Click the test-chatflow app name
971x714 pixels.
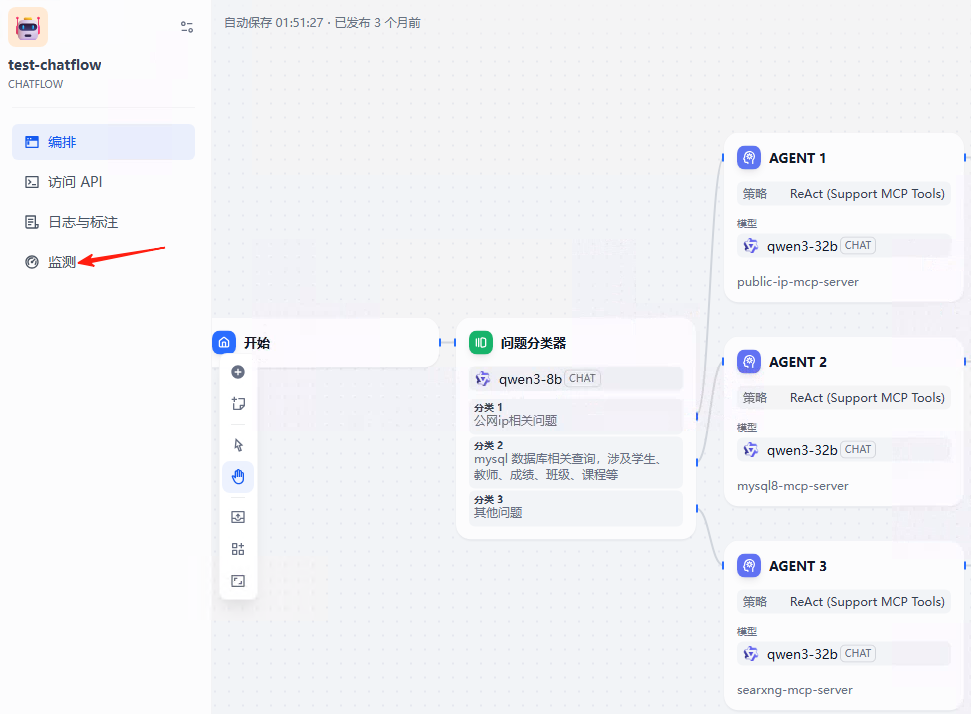tap(54, 65)
